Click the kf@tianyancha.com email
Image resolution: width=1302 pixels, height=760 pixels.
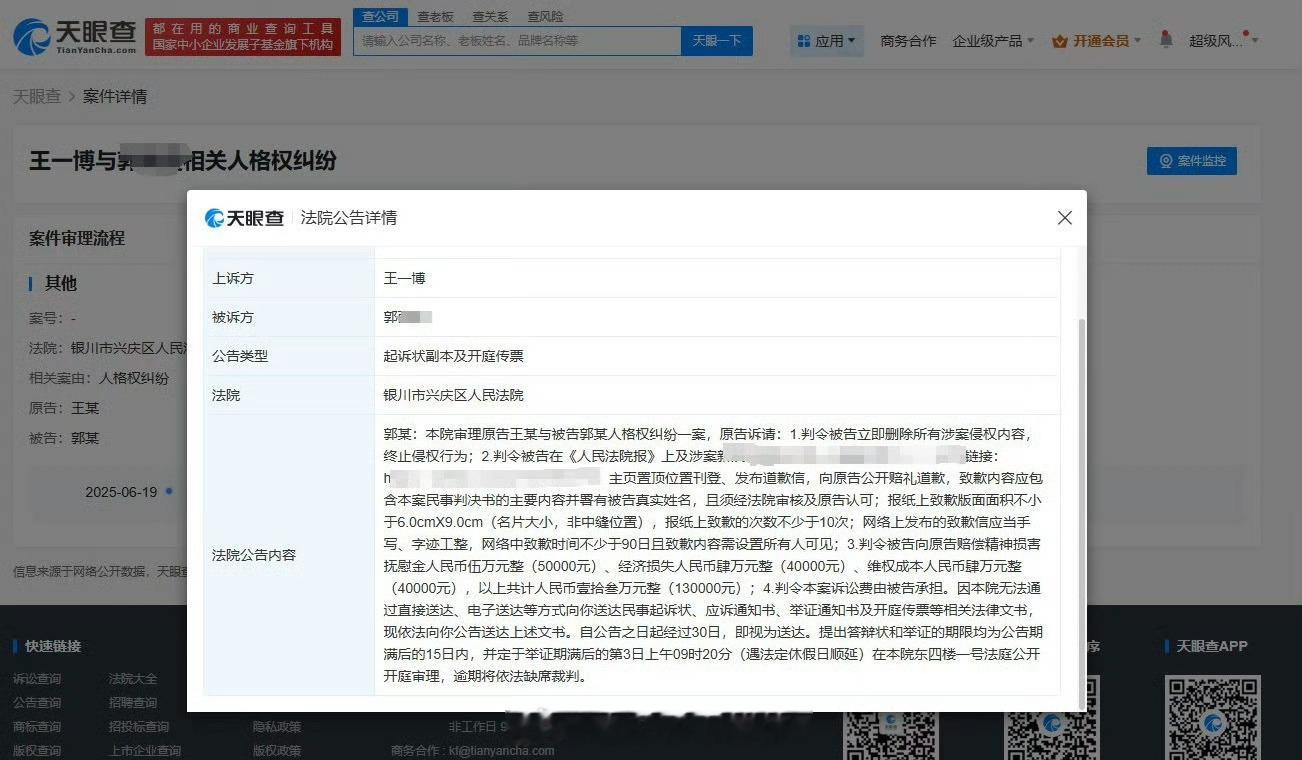click(x=501, y=751)
